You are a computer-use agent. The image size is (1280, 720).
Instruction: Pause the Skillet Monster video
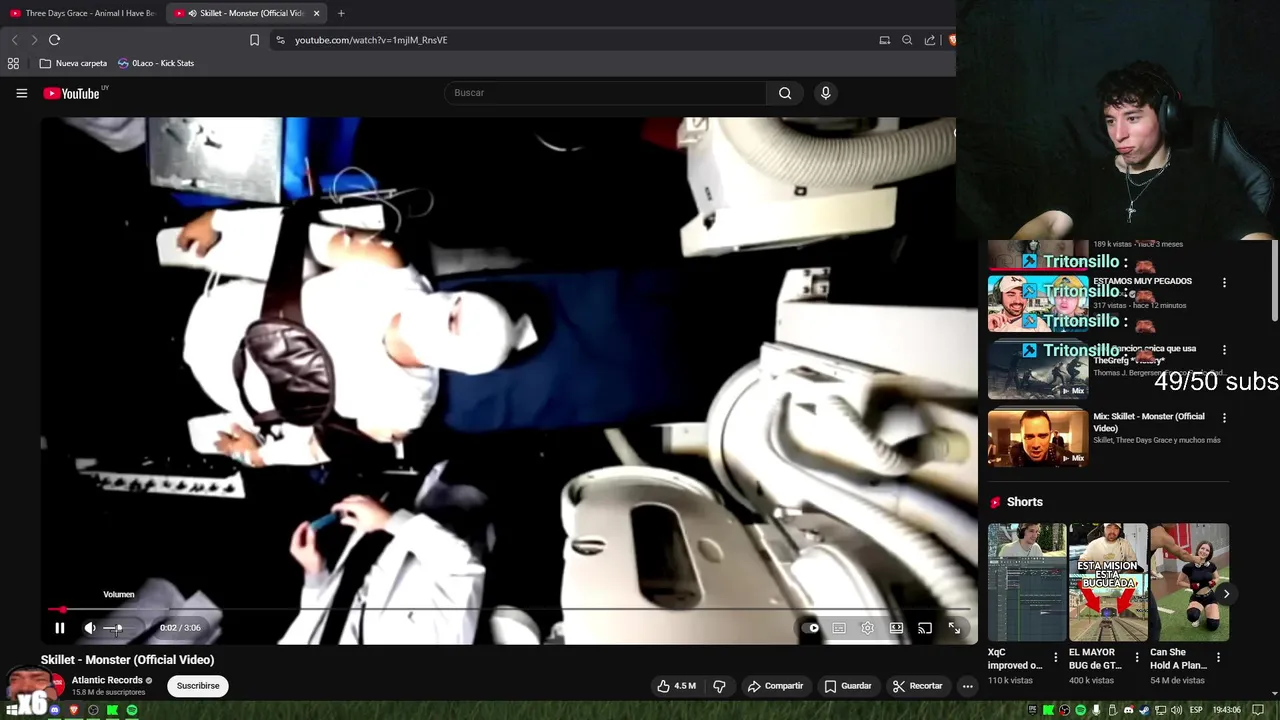click(59, 628)
